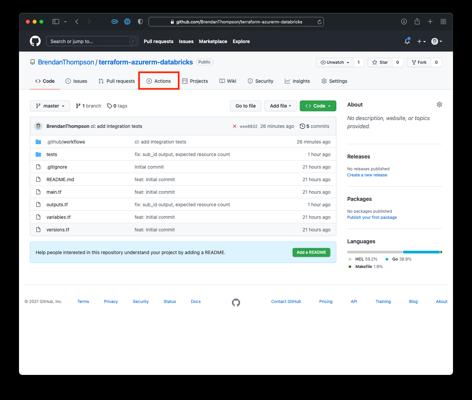This screenshot has height=400, width=472.
Task: Go back with Safari back arrow
Action: click(x=77, y=22)
